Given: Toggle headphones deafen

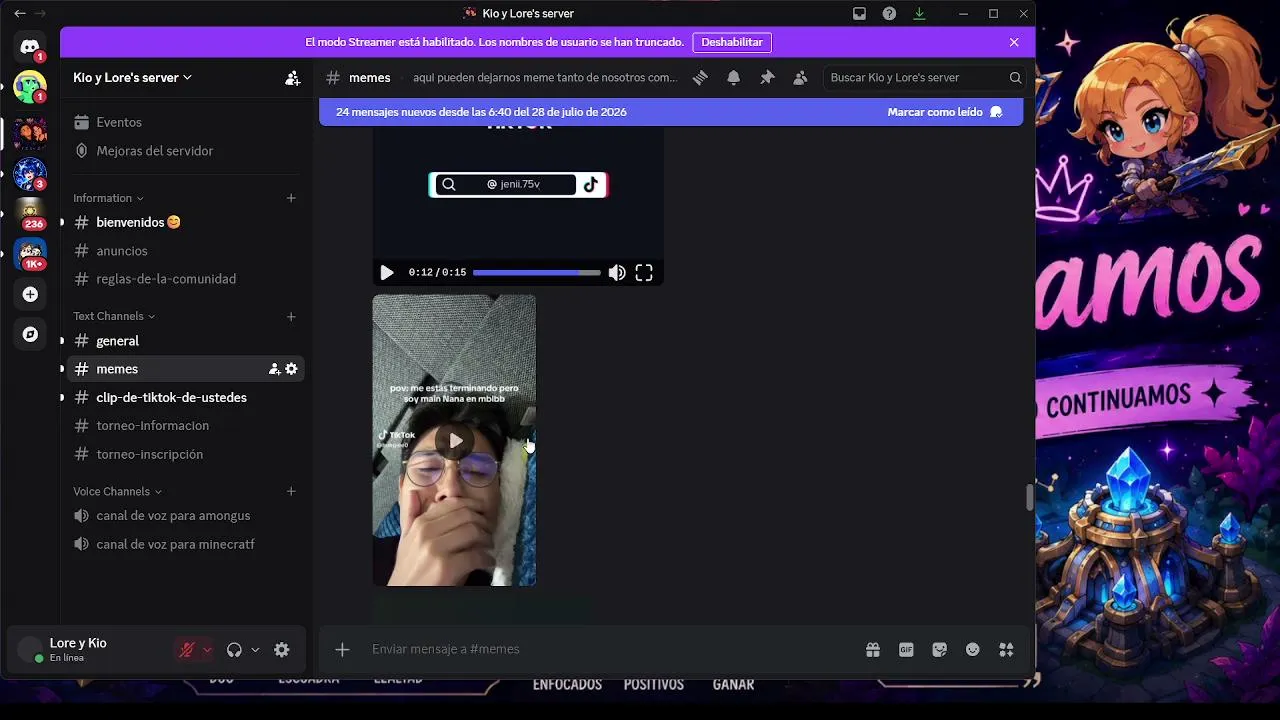Looking at the screenshot, I should [x=234, y=650].
